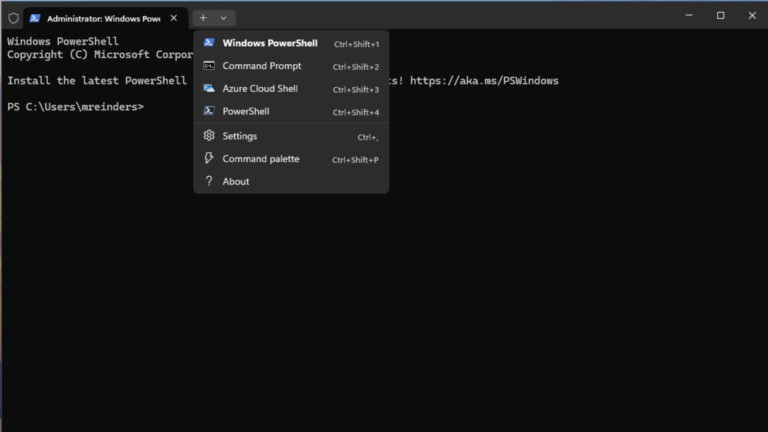This screenshot has width=768, height=432.
Task: Click the administrator shield icon in title bar
Action: 13,18
